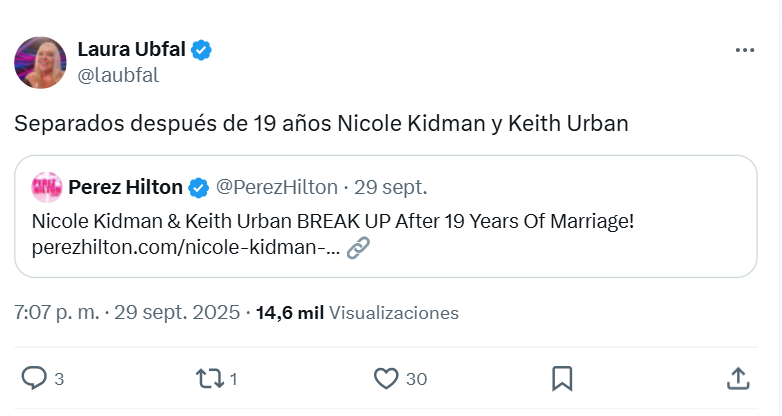The height and width of the screenshot is (416, 782).
Task: Click the verified badge next to Laura Ubfal
Action: 202,49
